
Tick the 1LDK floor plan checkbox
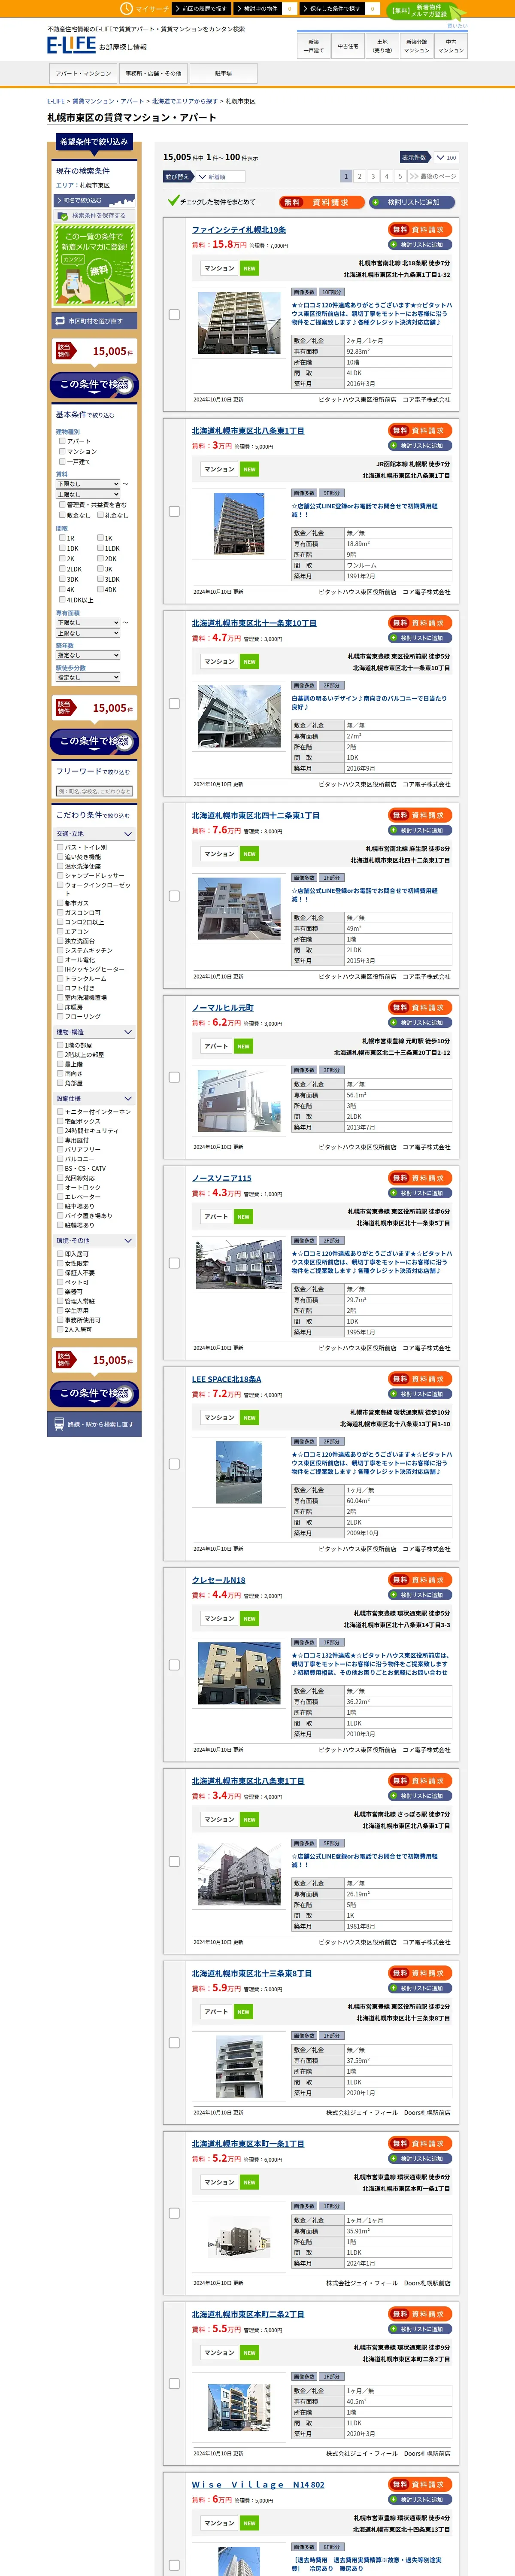click(x=100, y=548)
